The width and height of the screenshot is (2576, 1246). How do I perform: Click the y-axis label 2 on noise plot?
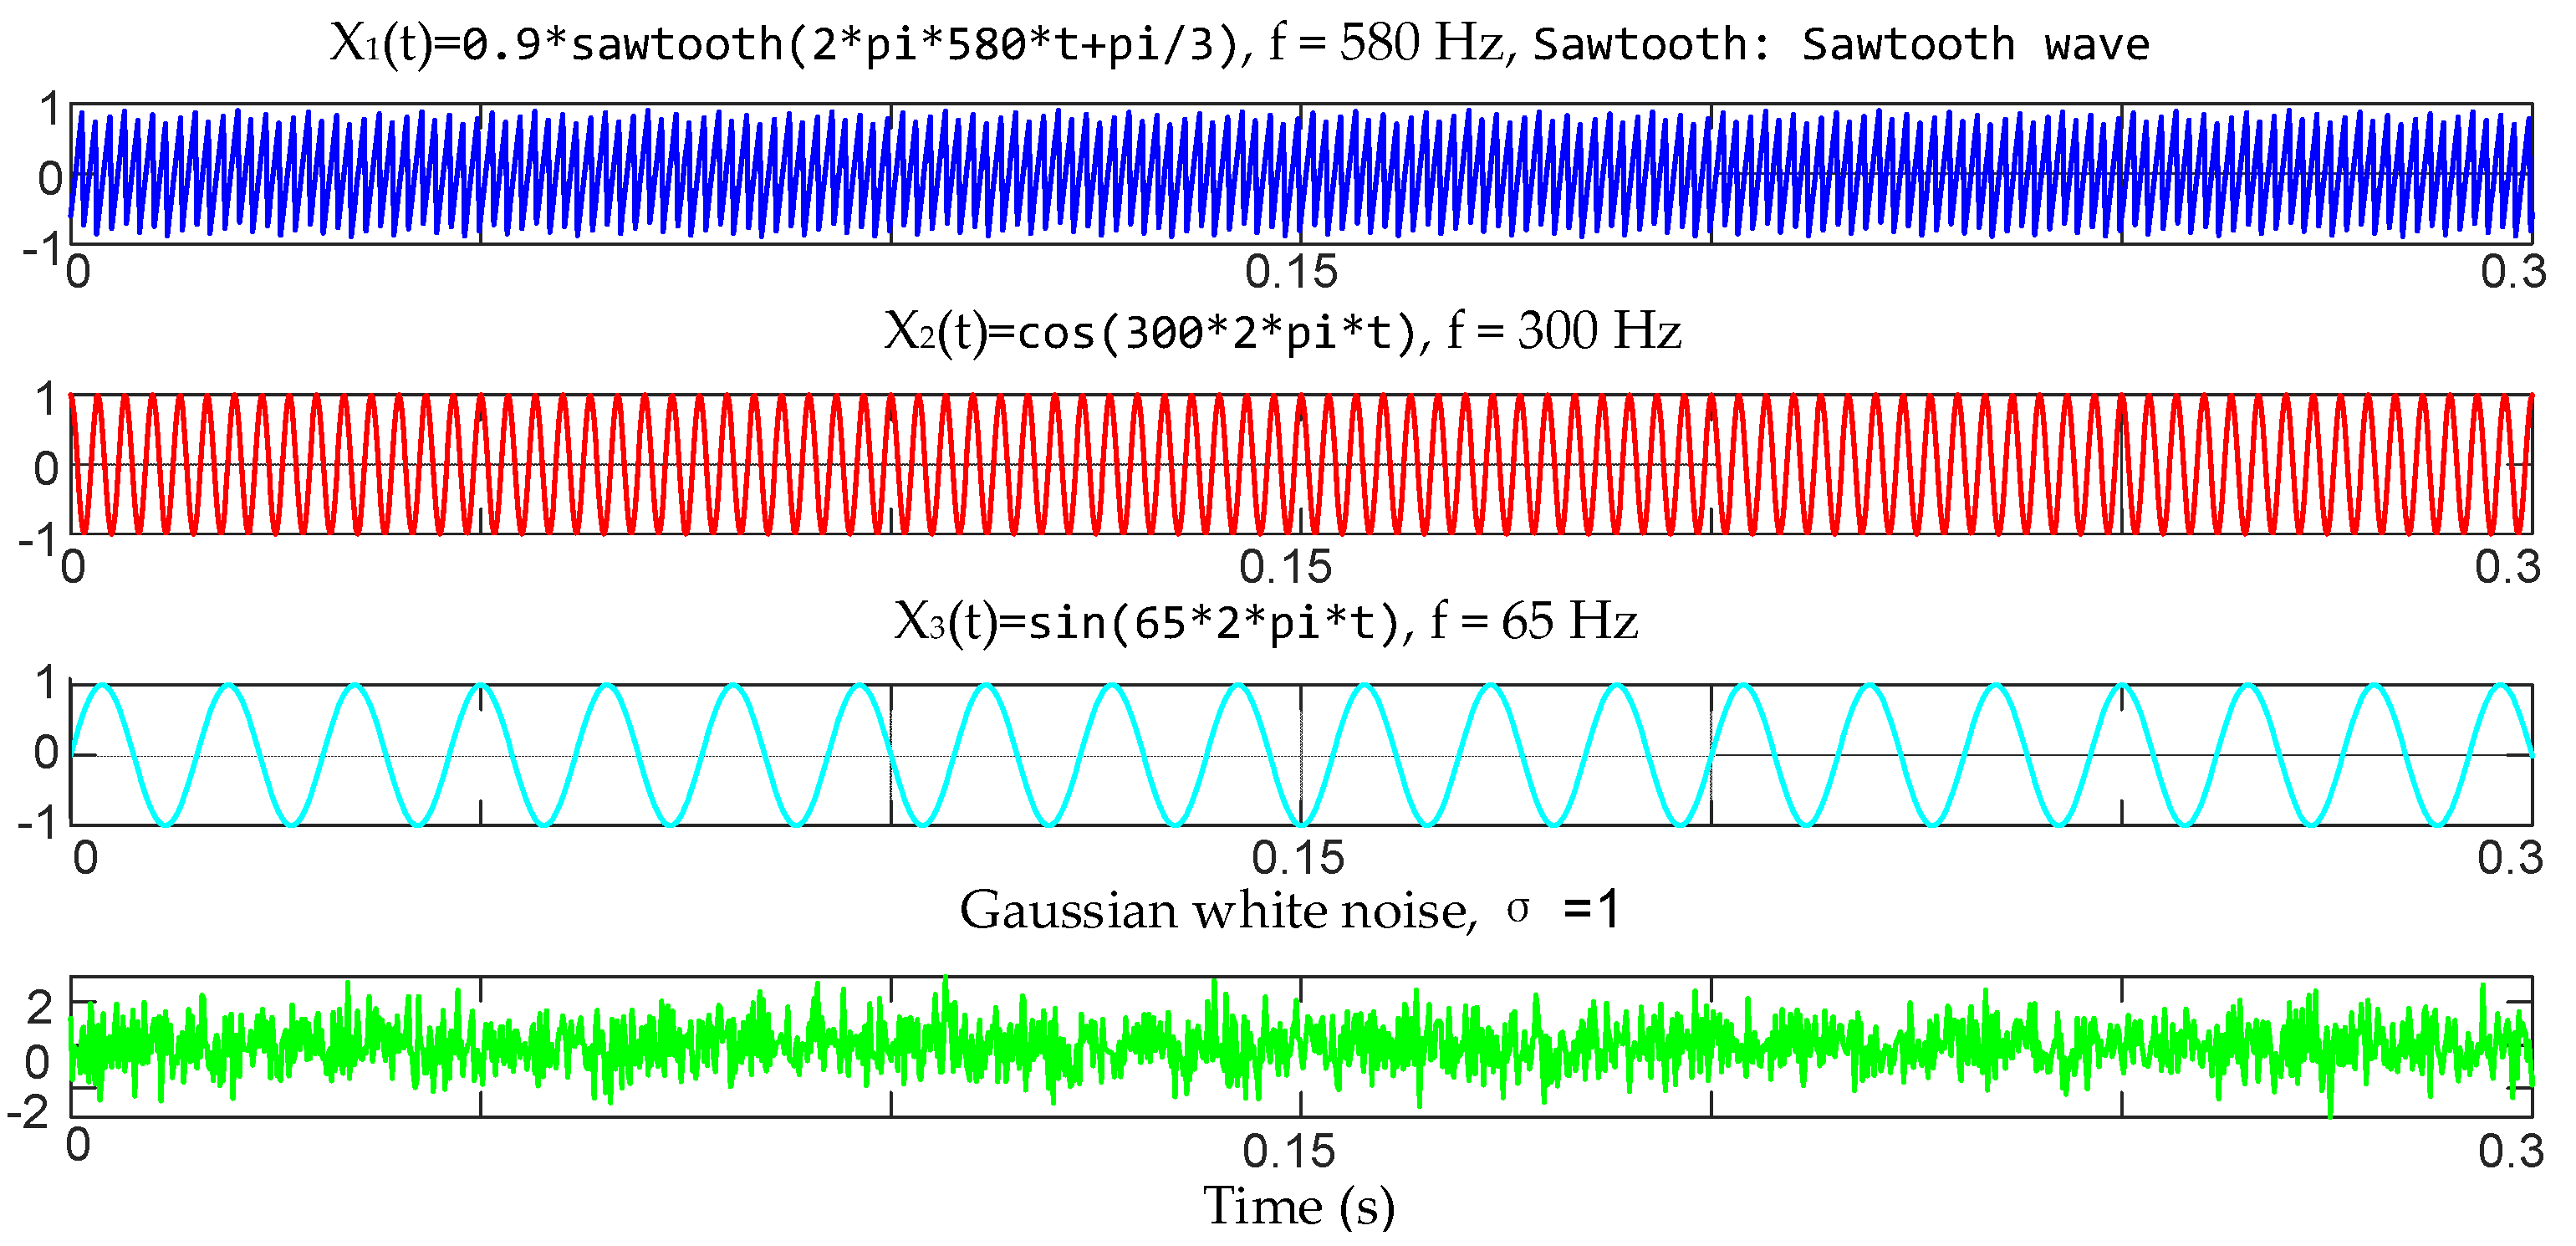point(39,1008)
